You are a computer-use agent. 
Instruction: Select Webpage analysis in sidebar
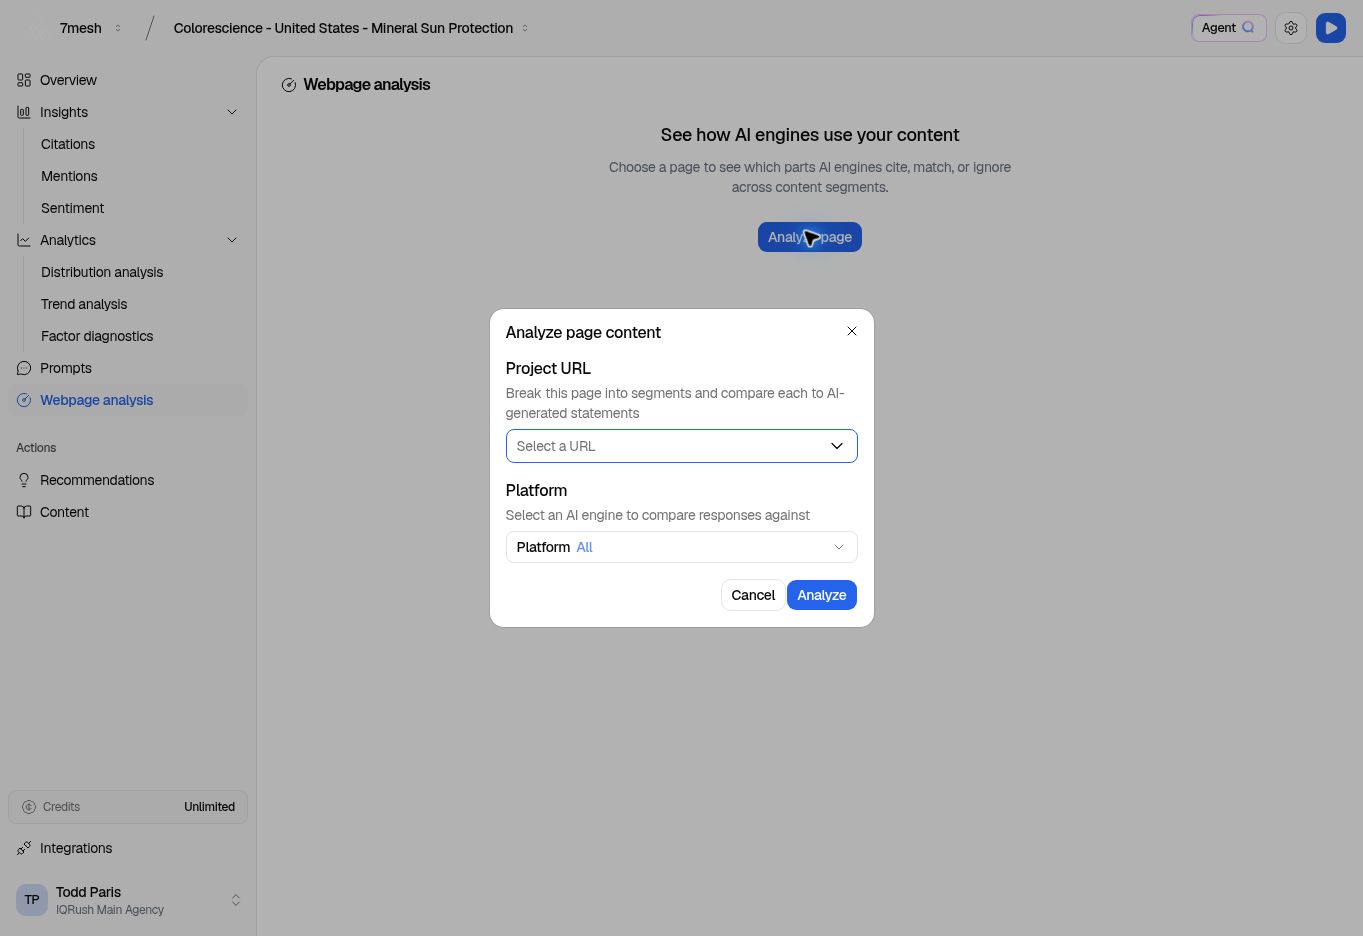[x=128, y=400]
